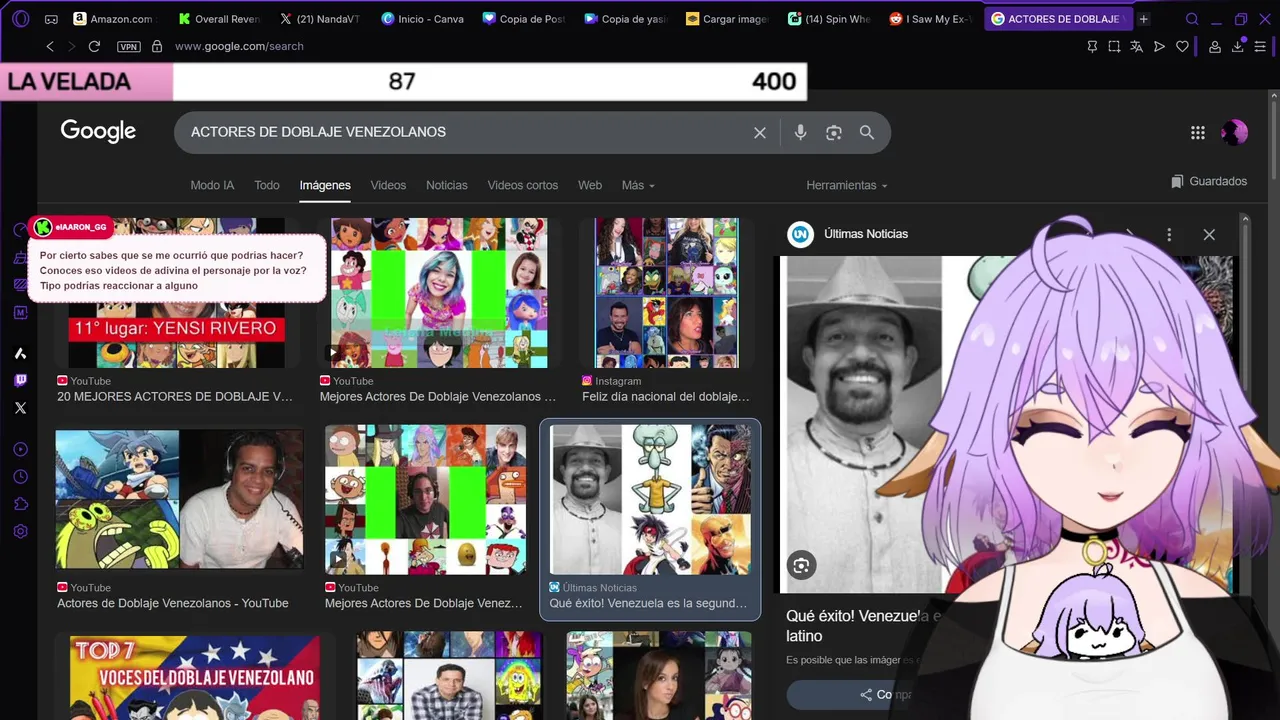Clear the Google search box with the X
1280x720 pixels.
760,132
